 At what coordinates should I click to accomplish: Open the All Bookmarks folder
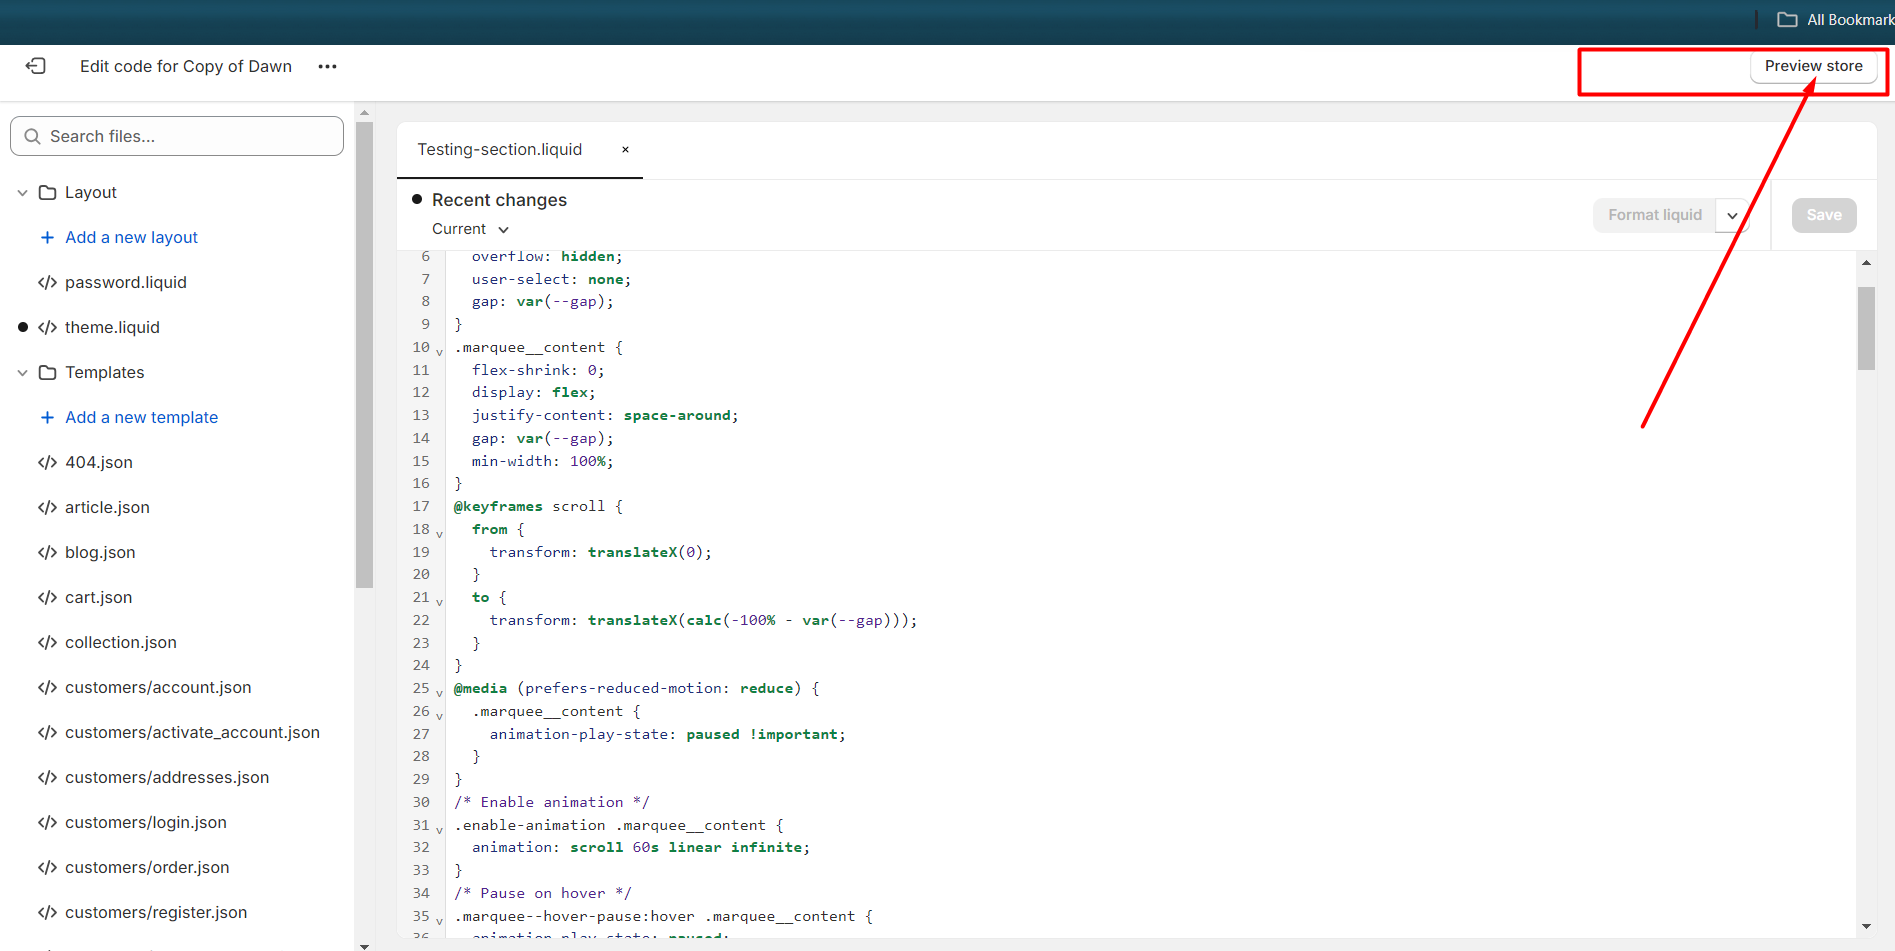pos(1836,20)
